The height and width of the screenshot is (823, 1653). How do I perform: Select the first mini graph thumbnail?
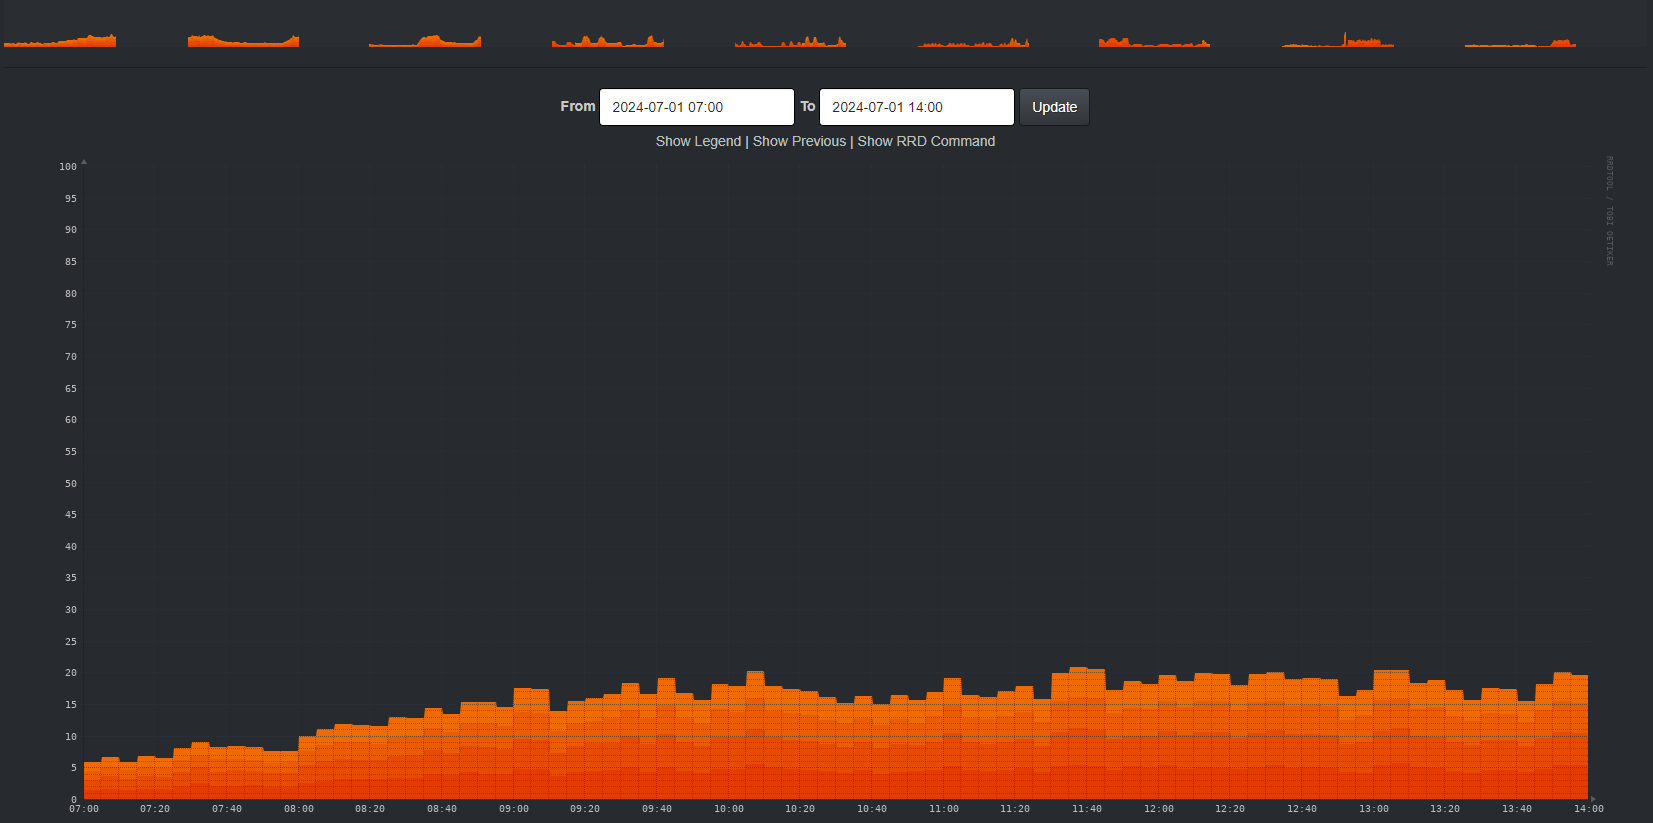[x=60, y=40]
